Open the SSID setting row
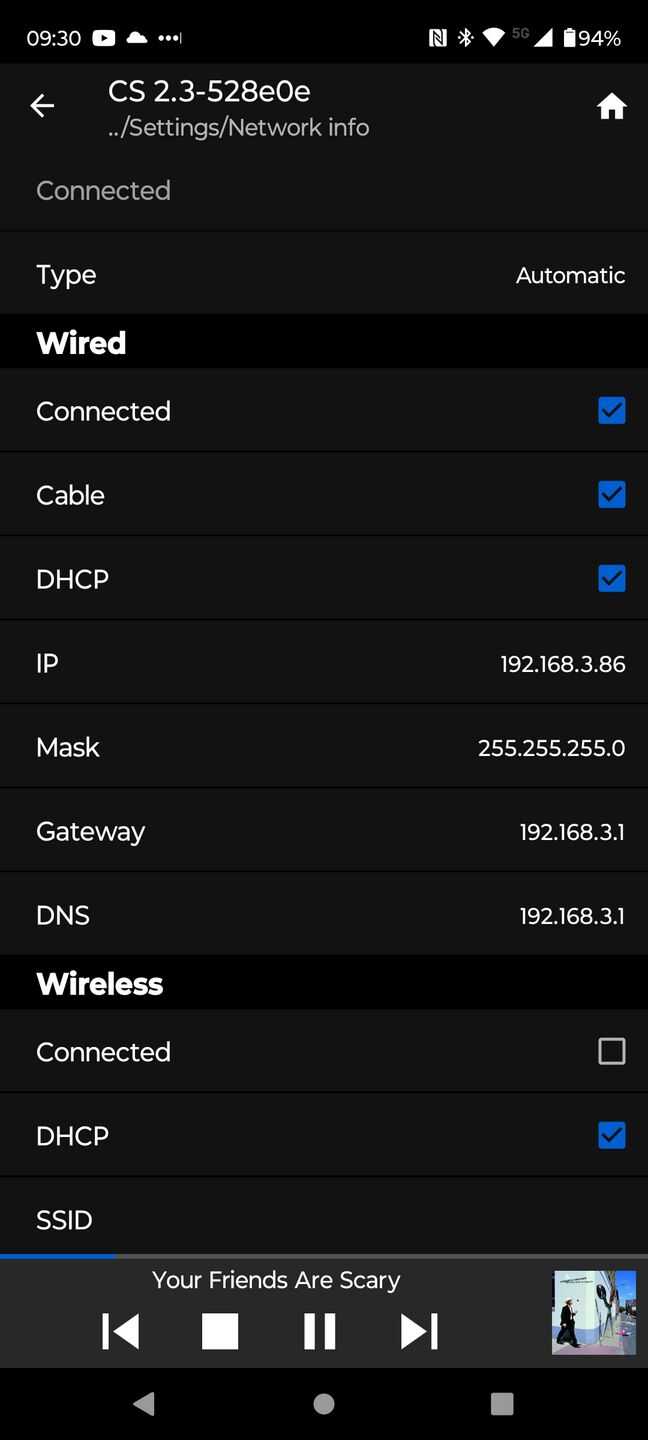This screenshot has height=1440, width=648. coord(324,1217)
